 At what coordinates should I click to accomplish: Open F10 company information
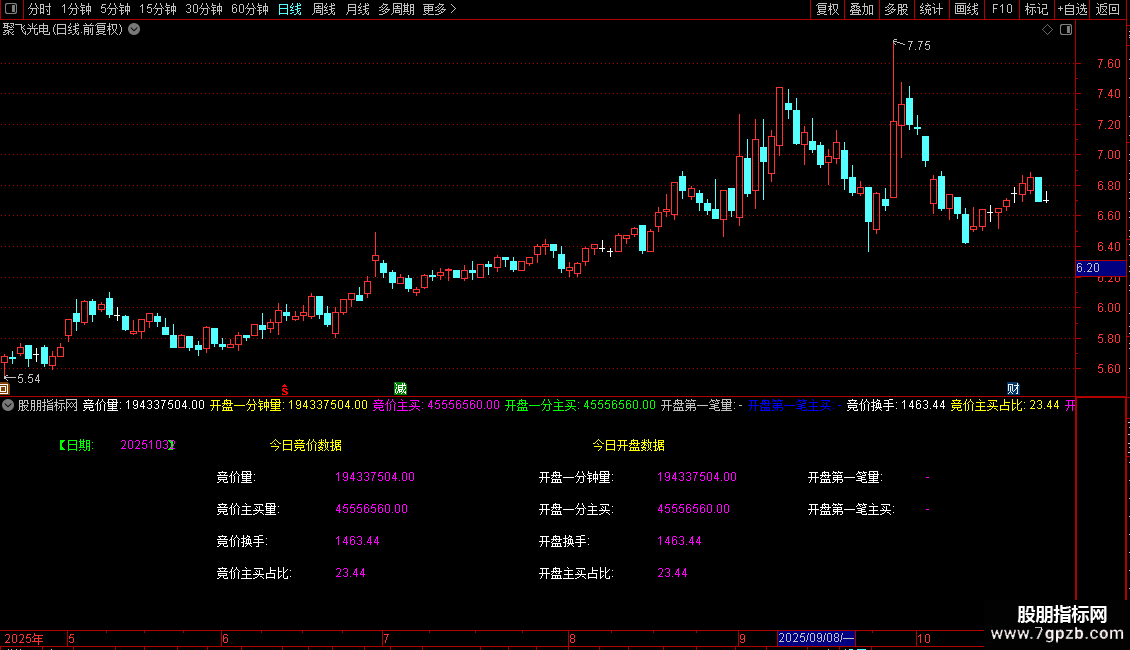click(1002, 9)
